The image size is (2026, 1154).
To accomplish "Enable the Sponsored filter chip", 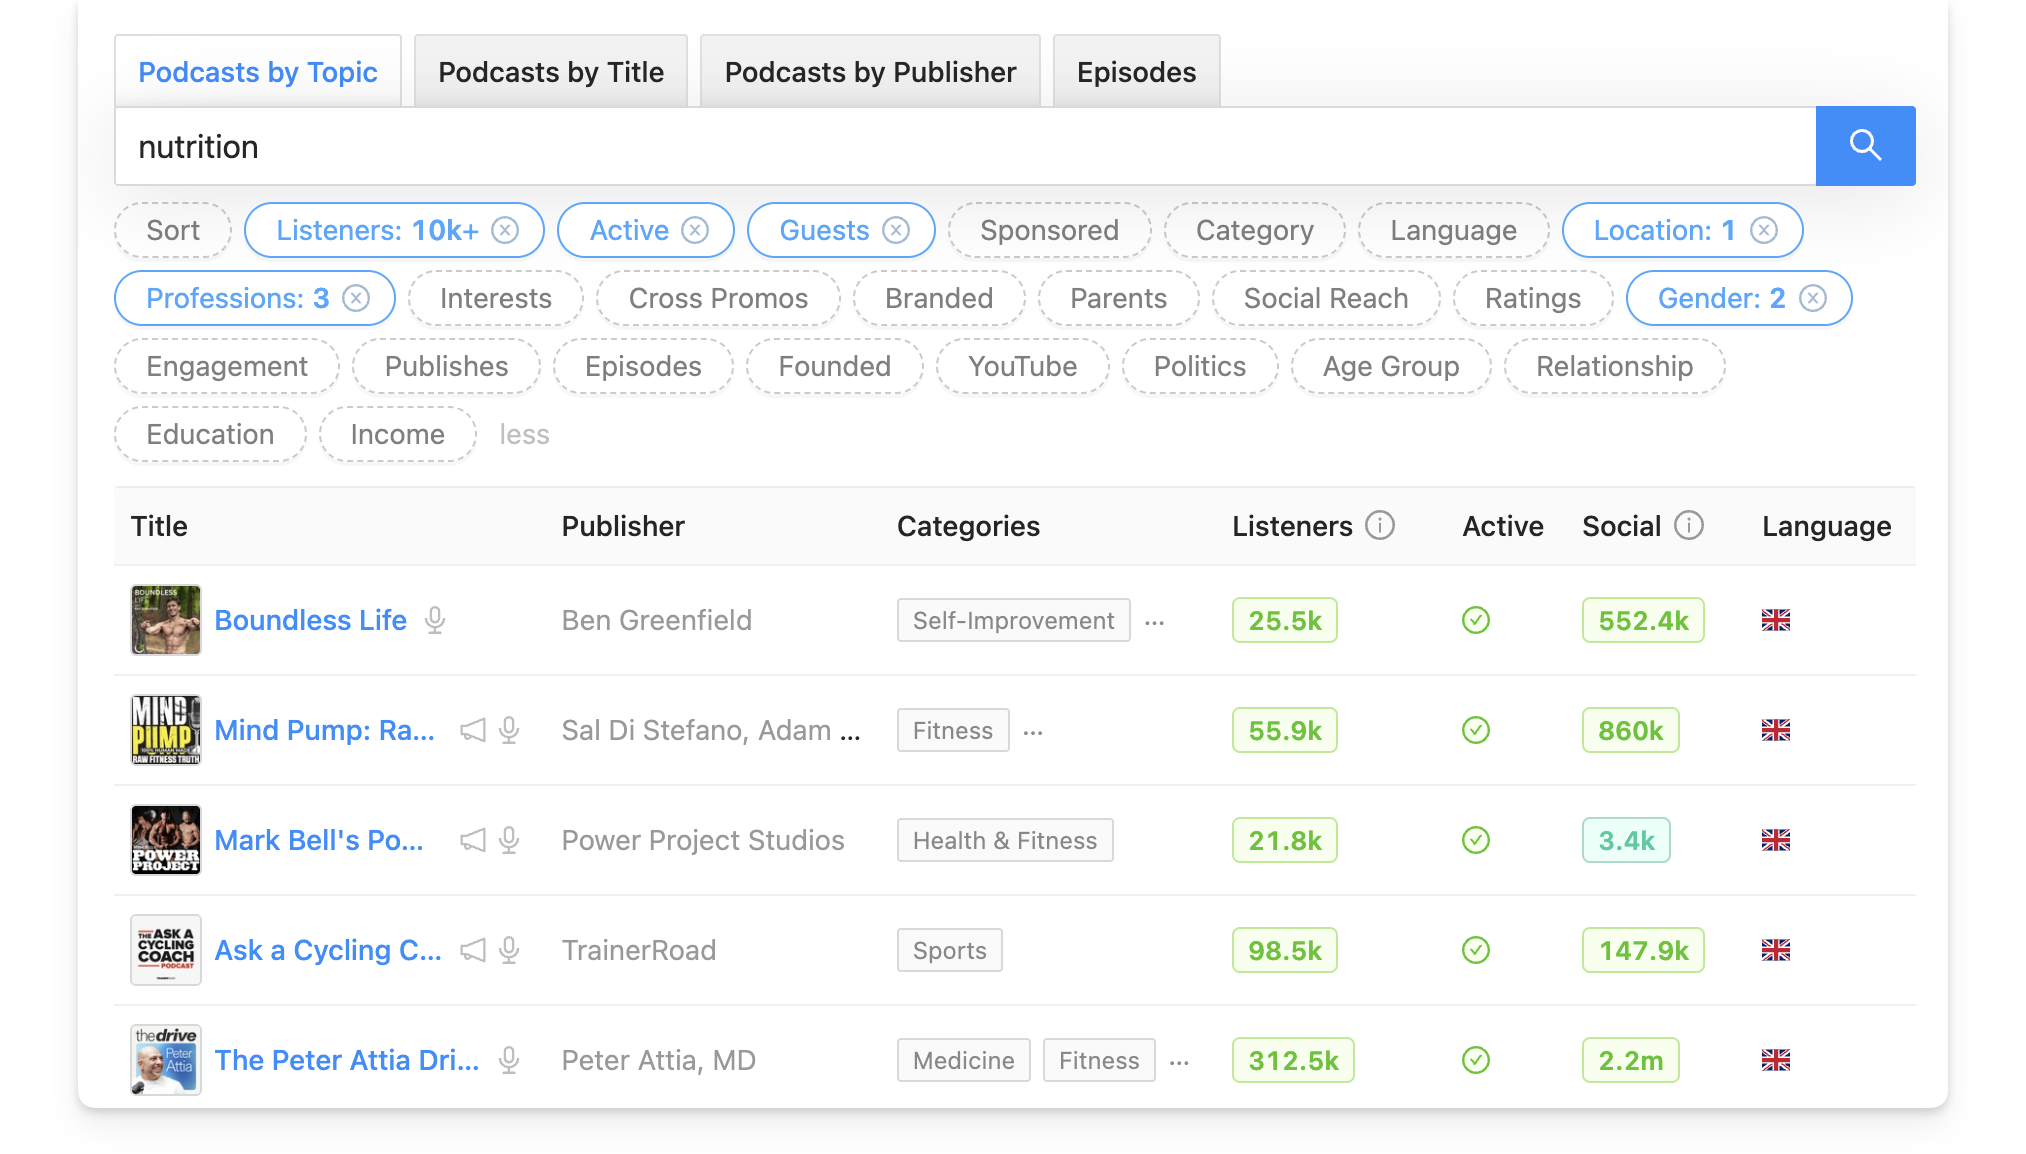I will pyautogui.click(x=1049, y=231).
